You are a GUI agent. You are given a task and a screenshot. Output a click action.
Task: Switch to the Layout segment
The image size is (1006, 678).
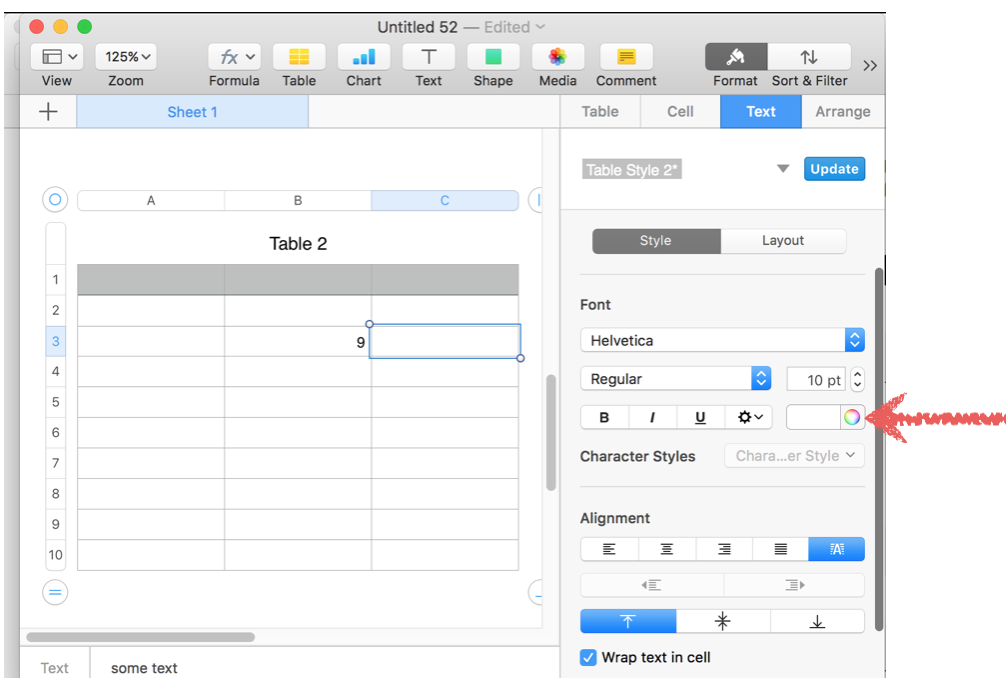tap(783, 241)
